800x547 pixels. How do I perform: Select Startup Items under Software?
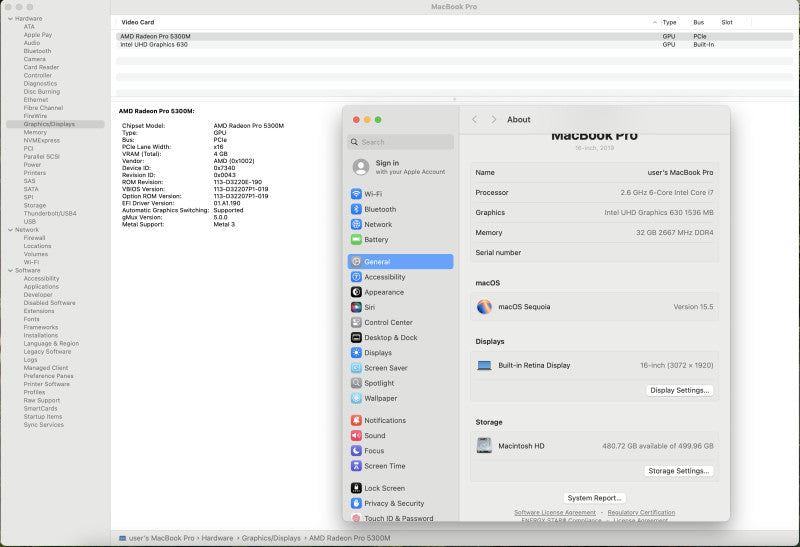pos(43,416)
